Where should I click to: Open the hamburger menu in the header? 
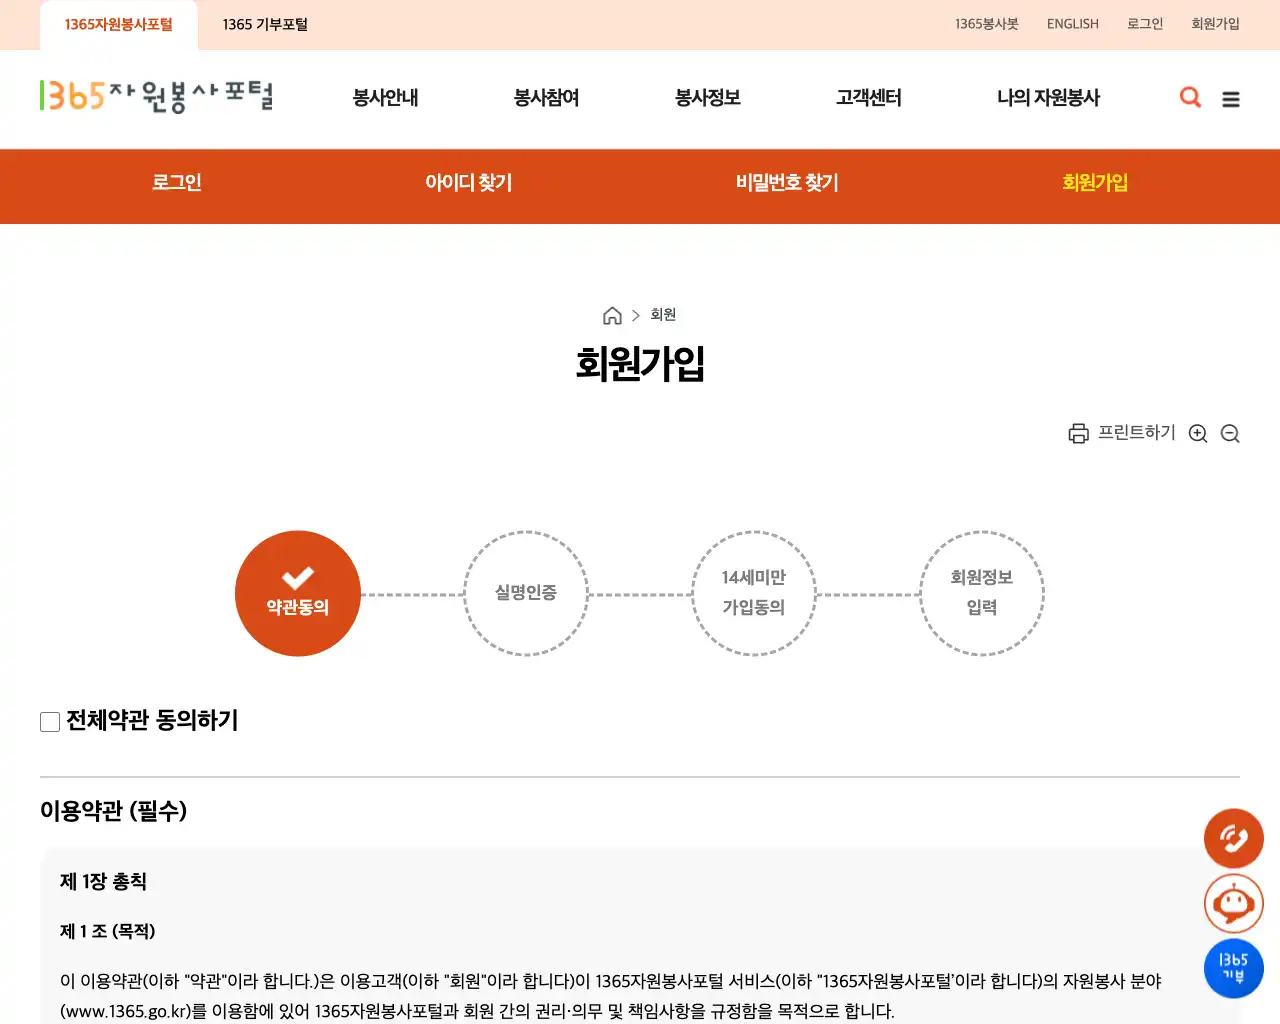click(x=1231, y=99)
